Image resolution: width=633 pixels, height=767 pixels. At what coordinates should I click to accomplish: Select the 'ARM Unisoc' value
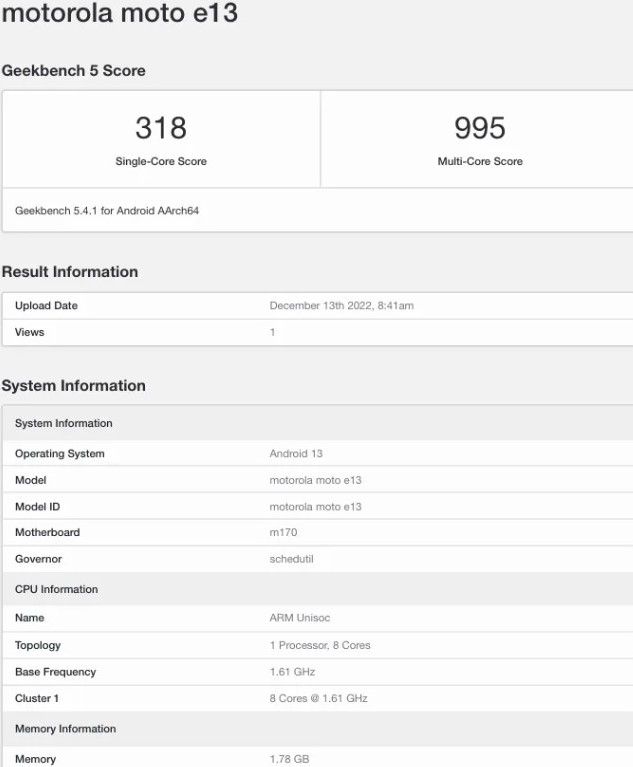coord(300,618)
